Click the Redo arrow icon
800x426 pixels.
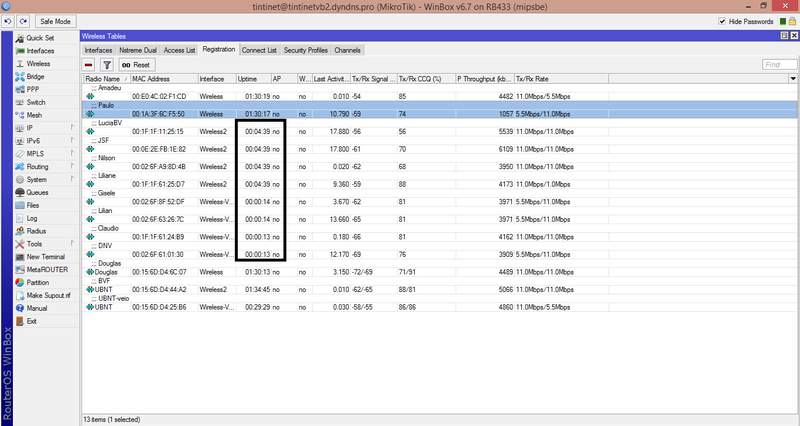point(23,21)
